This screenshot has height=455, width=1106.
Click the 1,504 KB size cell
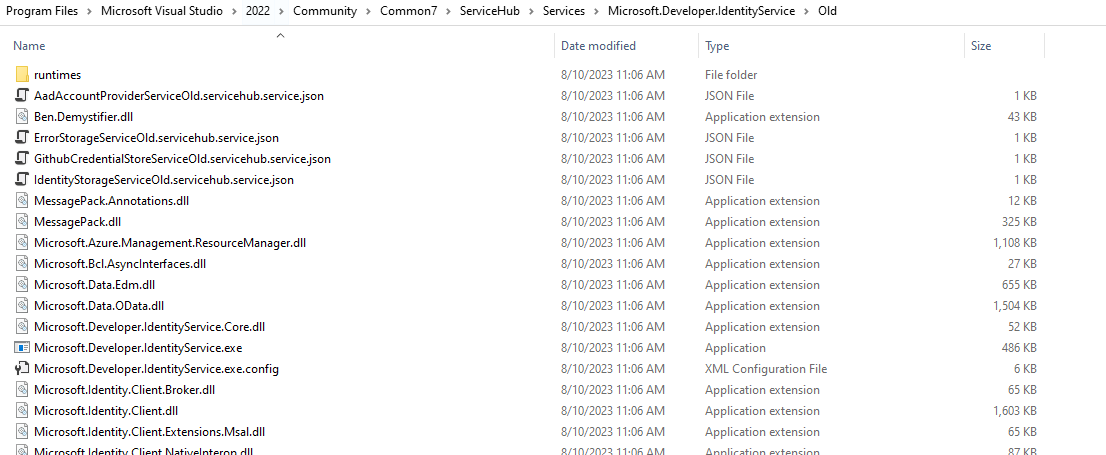pos(1014,305)
